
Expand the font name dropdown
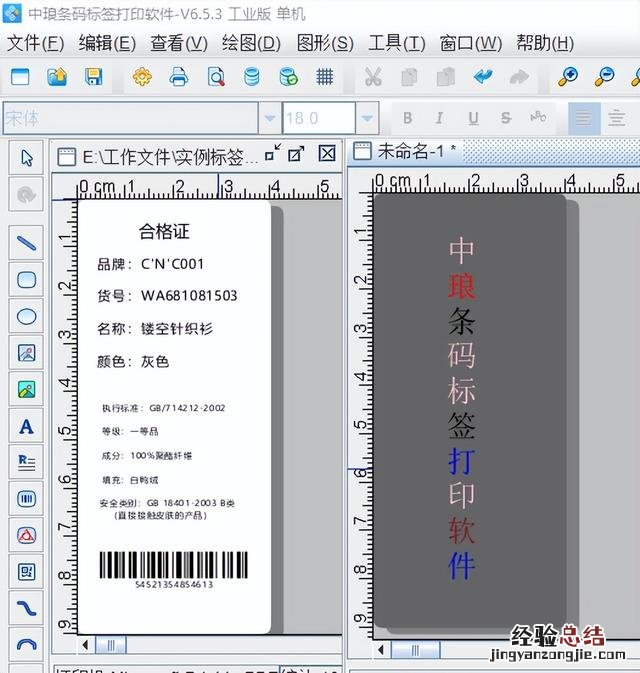270,118
